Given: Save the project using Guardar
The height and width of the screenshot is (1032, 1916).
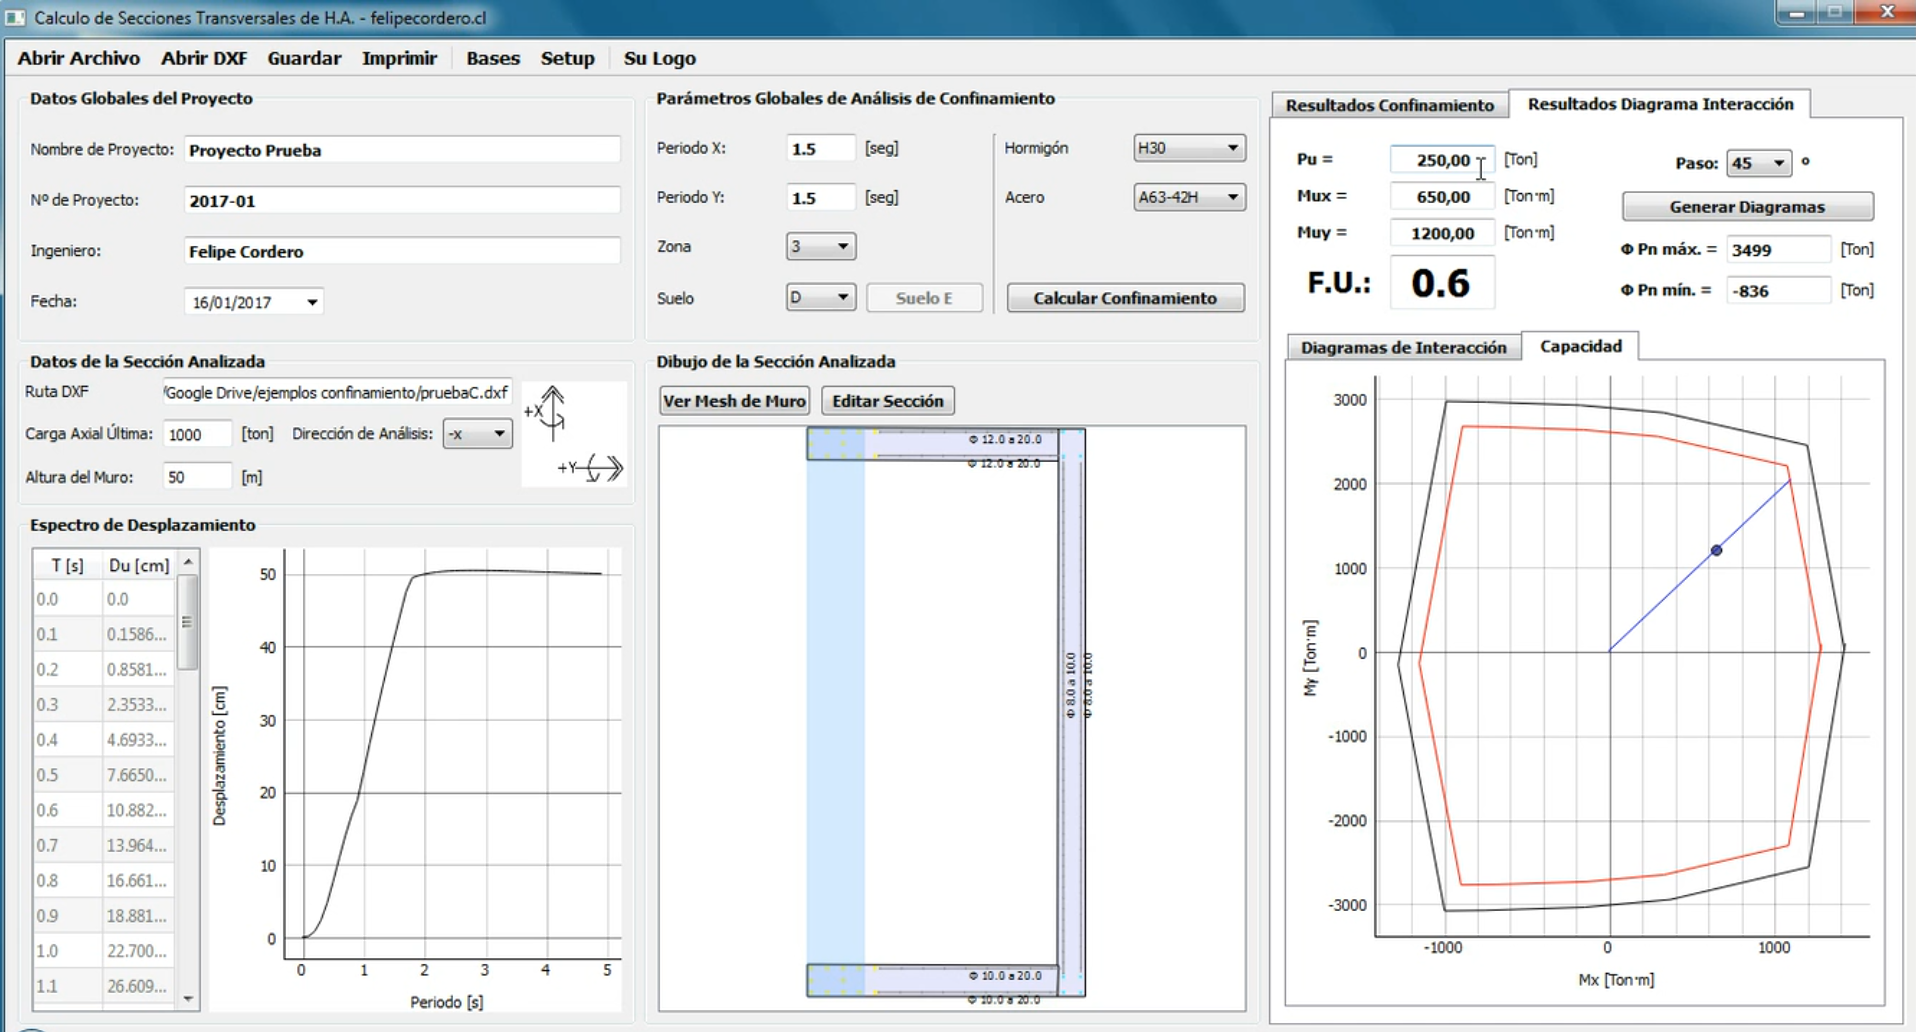Looking at the screenshot, I should pos(303,58).
